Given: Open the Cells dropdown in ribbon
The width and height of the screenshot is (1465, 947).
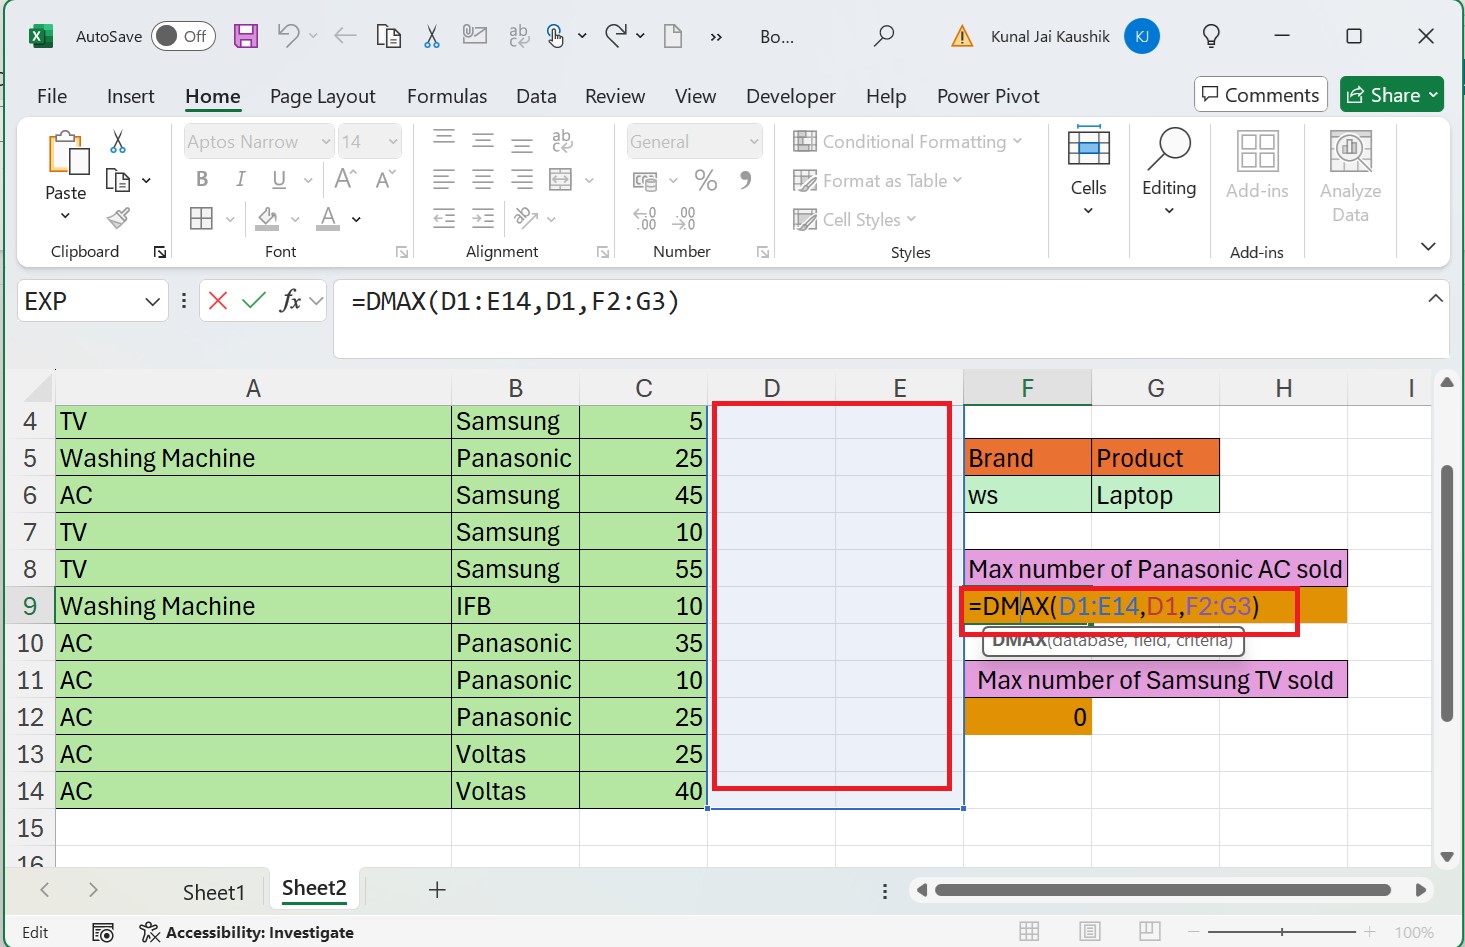Looking at the screenshot, I should coord(1088,172).
